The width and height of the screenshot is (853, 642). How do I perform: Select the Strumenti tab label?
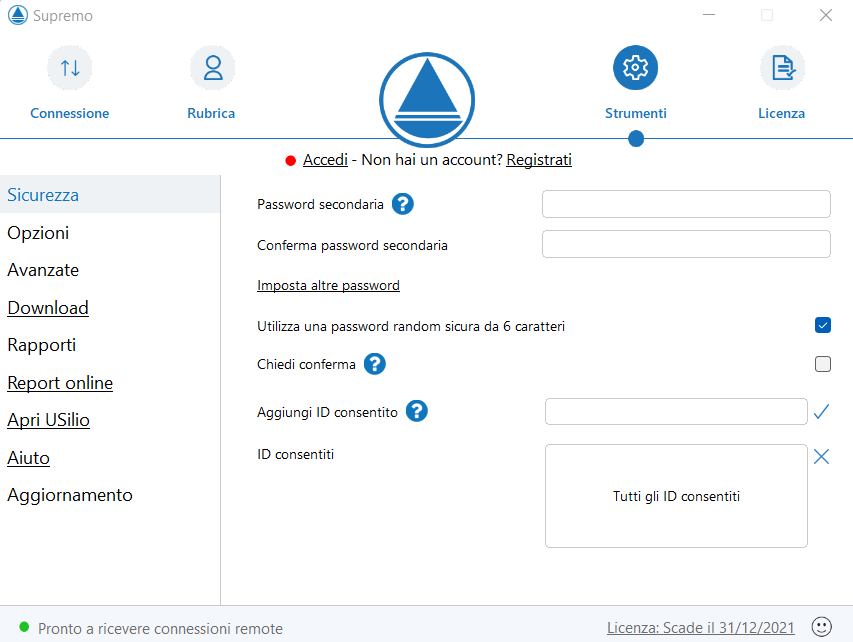coord(635,113)
